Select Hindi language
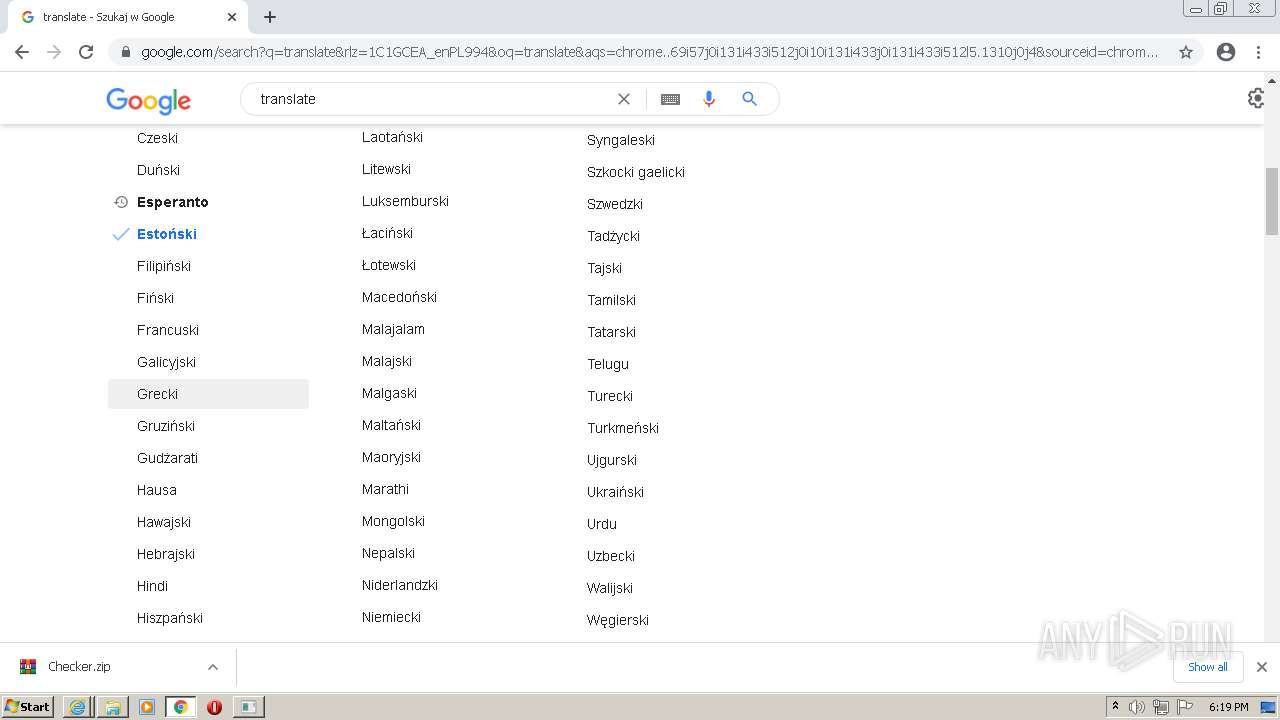 click(152, 586)
